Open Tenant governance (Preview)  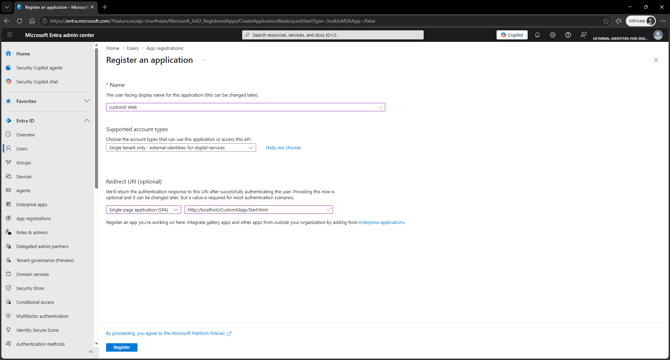click(x=44, y=260)
